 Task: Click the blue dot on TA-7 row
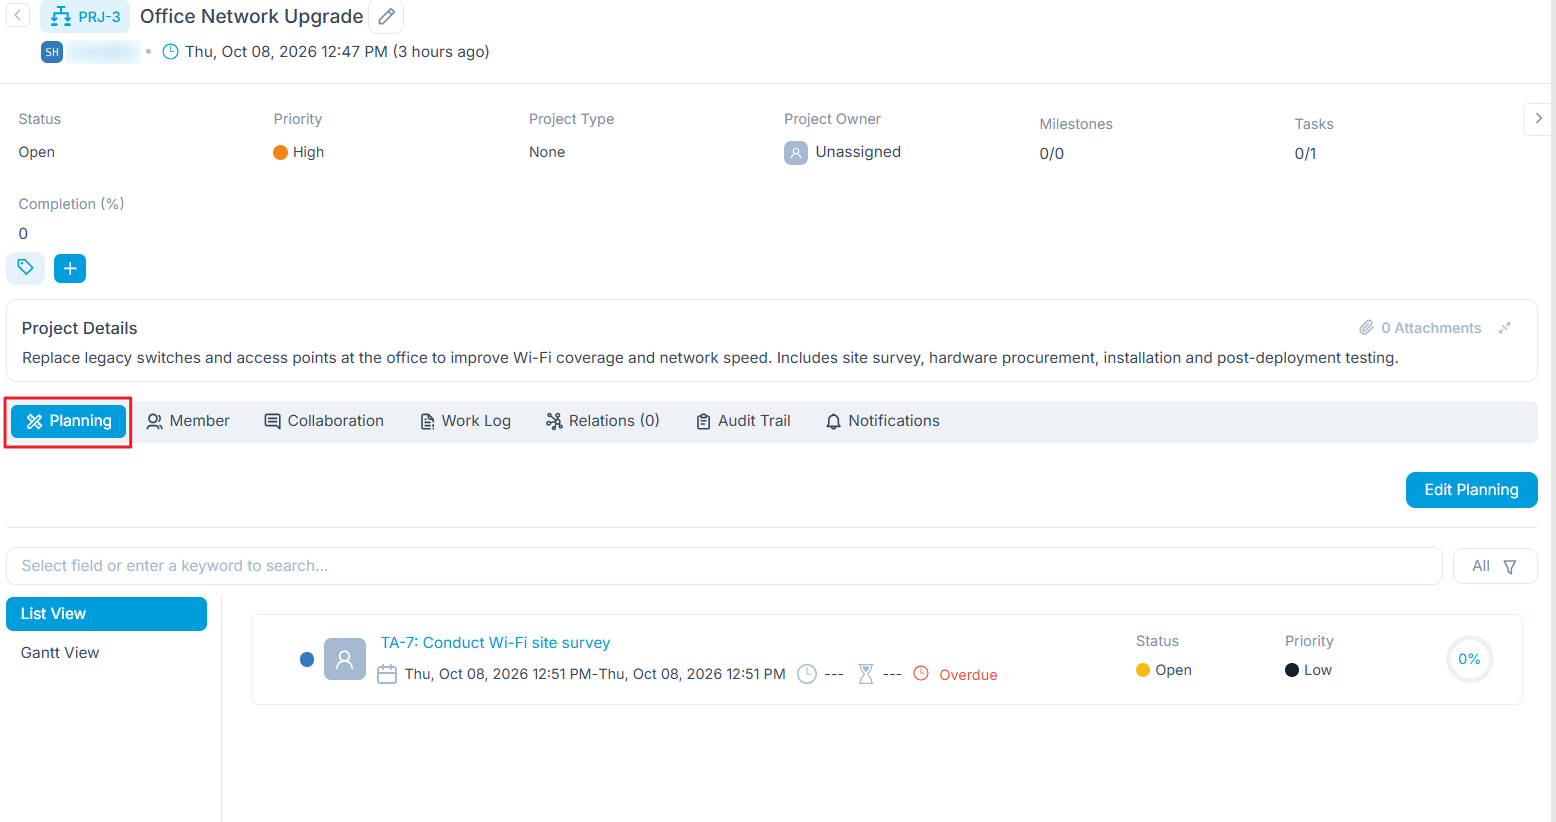click(x=307, y=659)
